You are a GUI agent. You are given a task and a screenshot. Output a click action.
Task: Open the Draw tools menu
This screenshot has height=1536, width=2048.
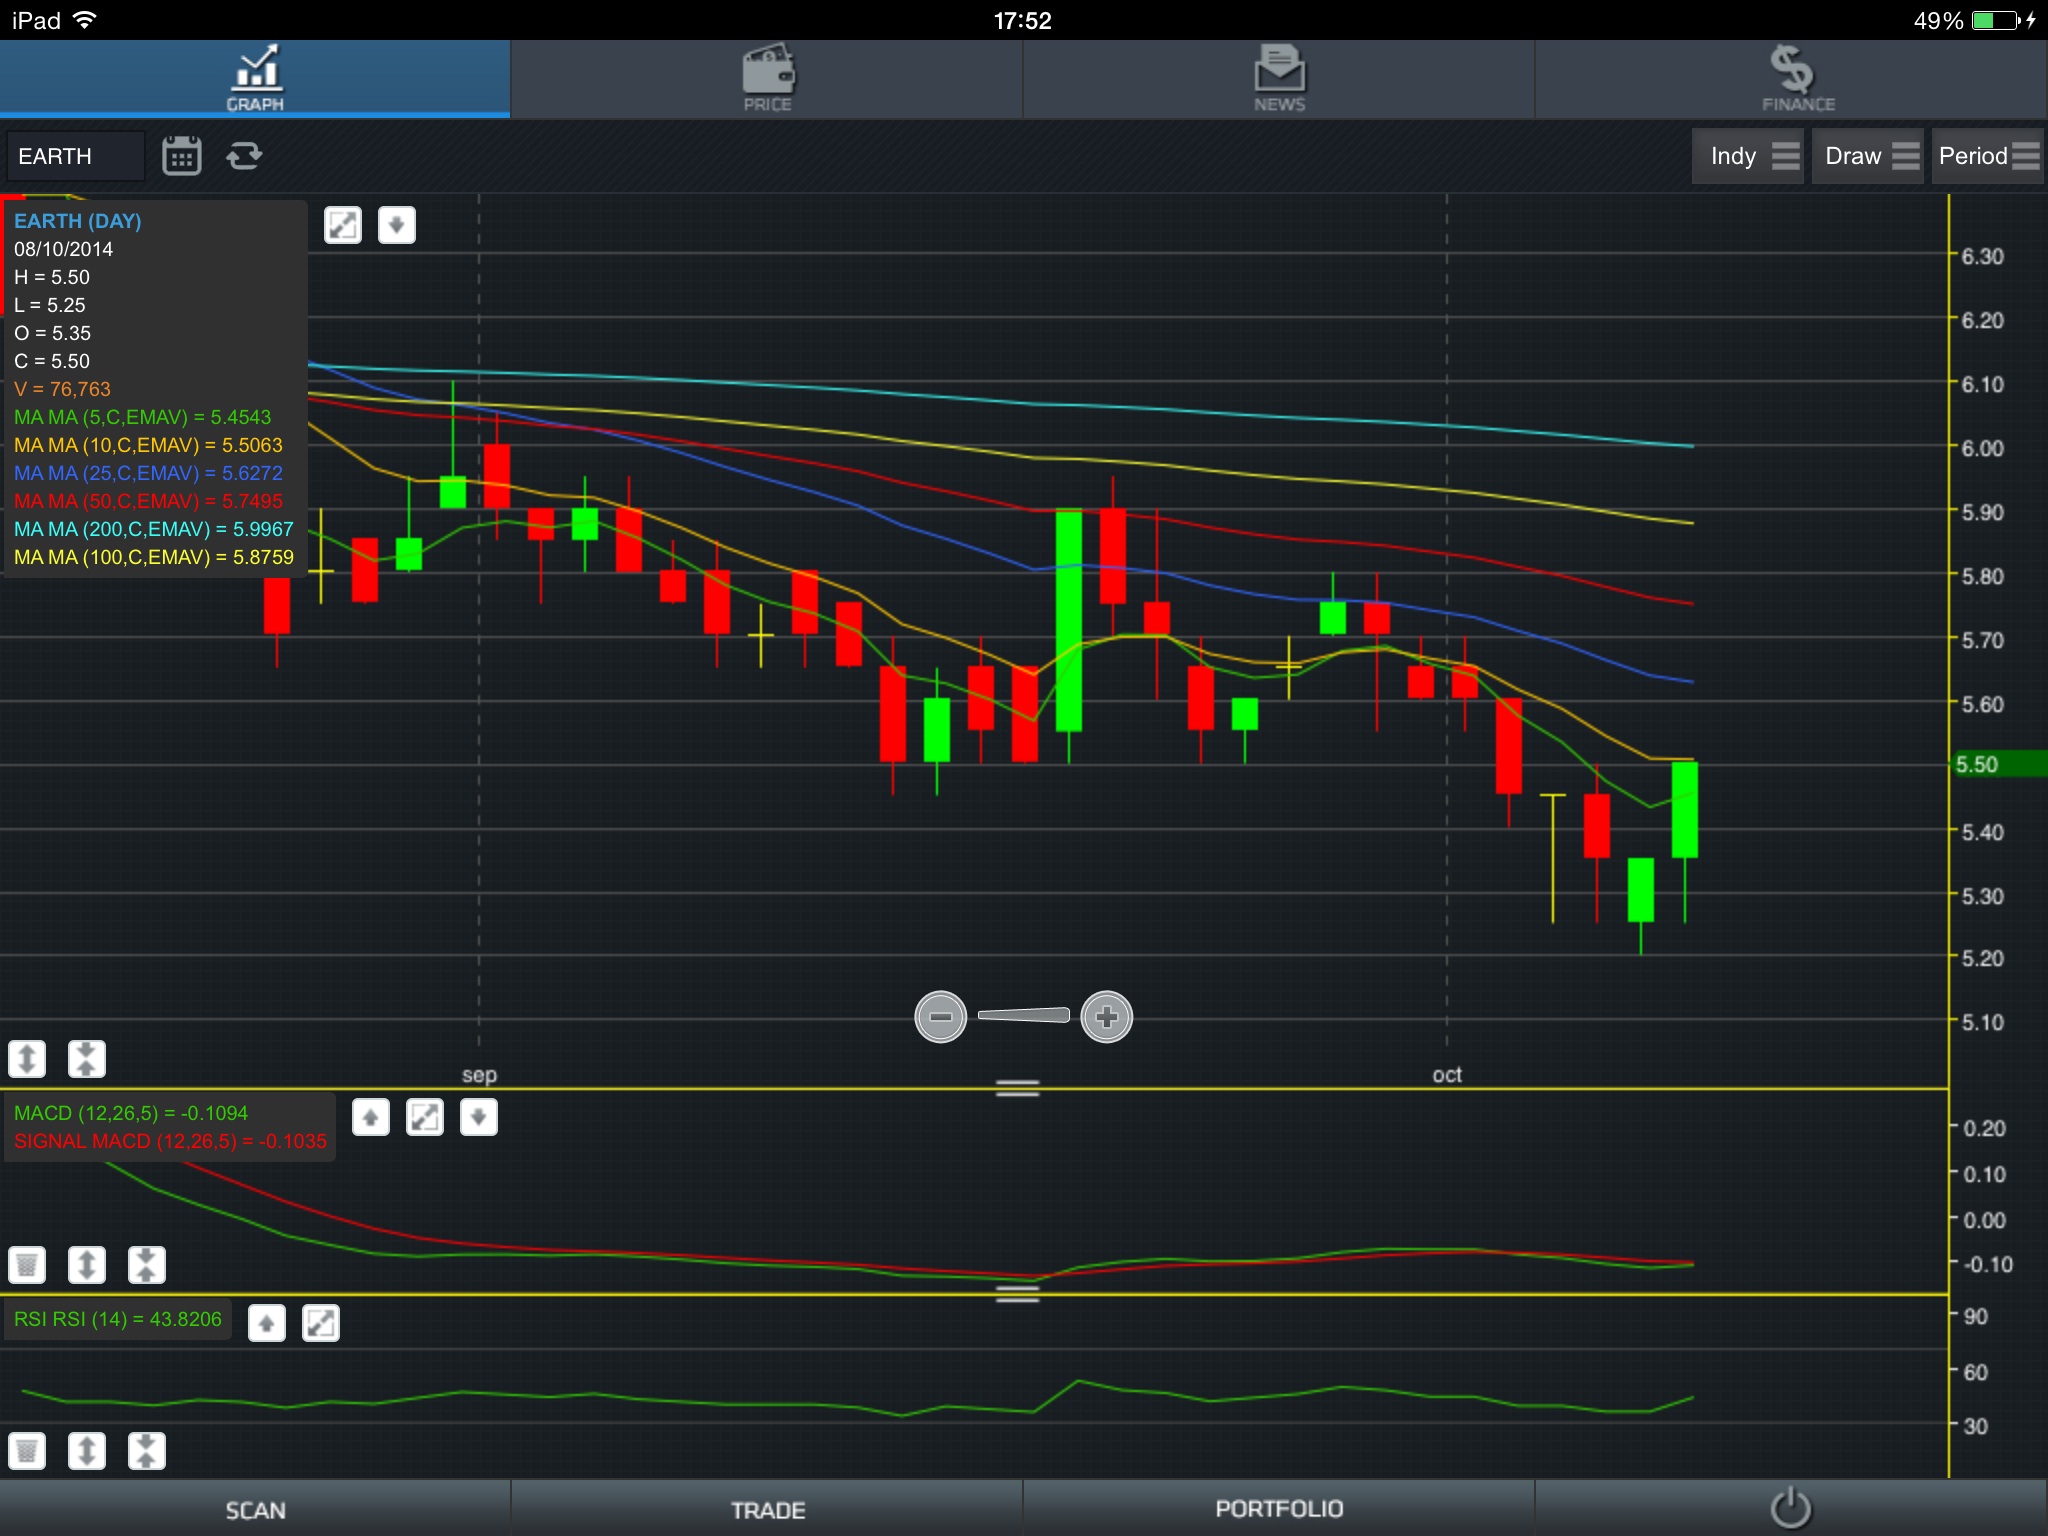point(1867,156)
